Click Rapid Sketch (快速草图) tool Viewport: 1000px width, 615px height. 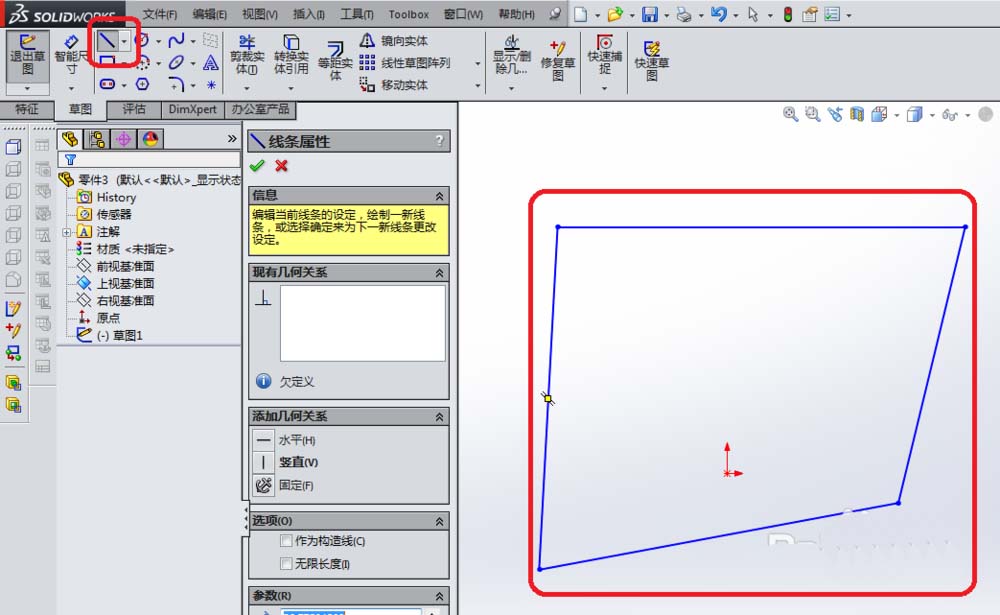[x=651, y=61]
